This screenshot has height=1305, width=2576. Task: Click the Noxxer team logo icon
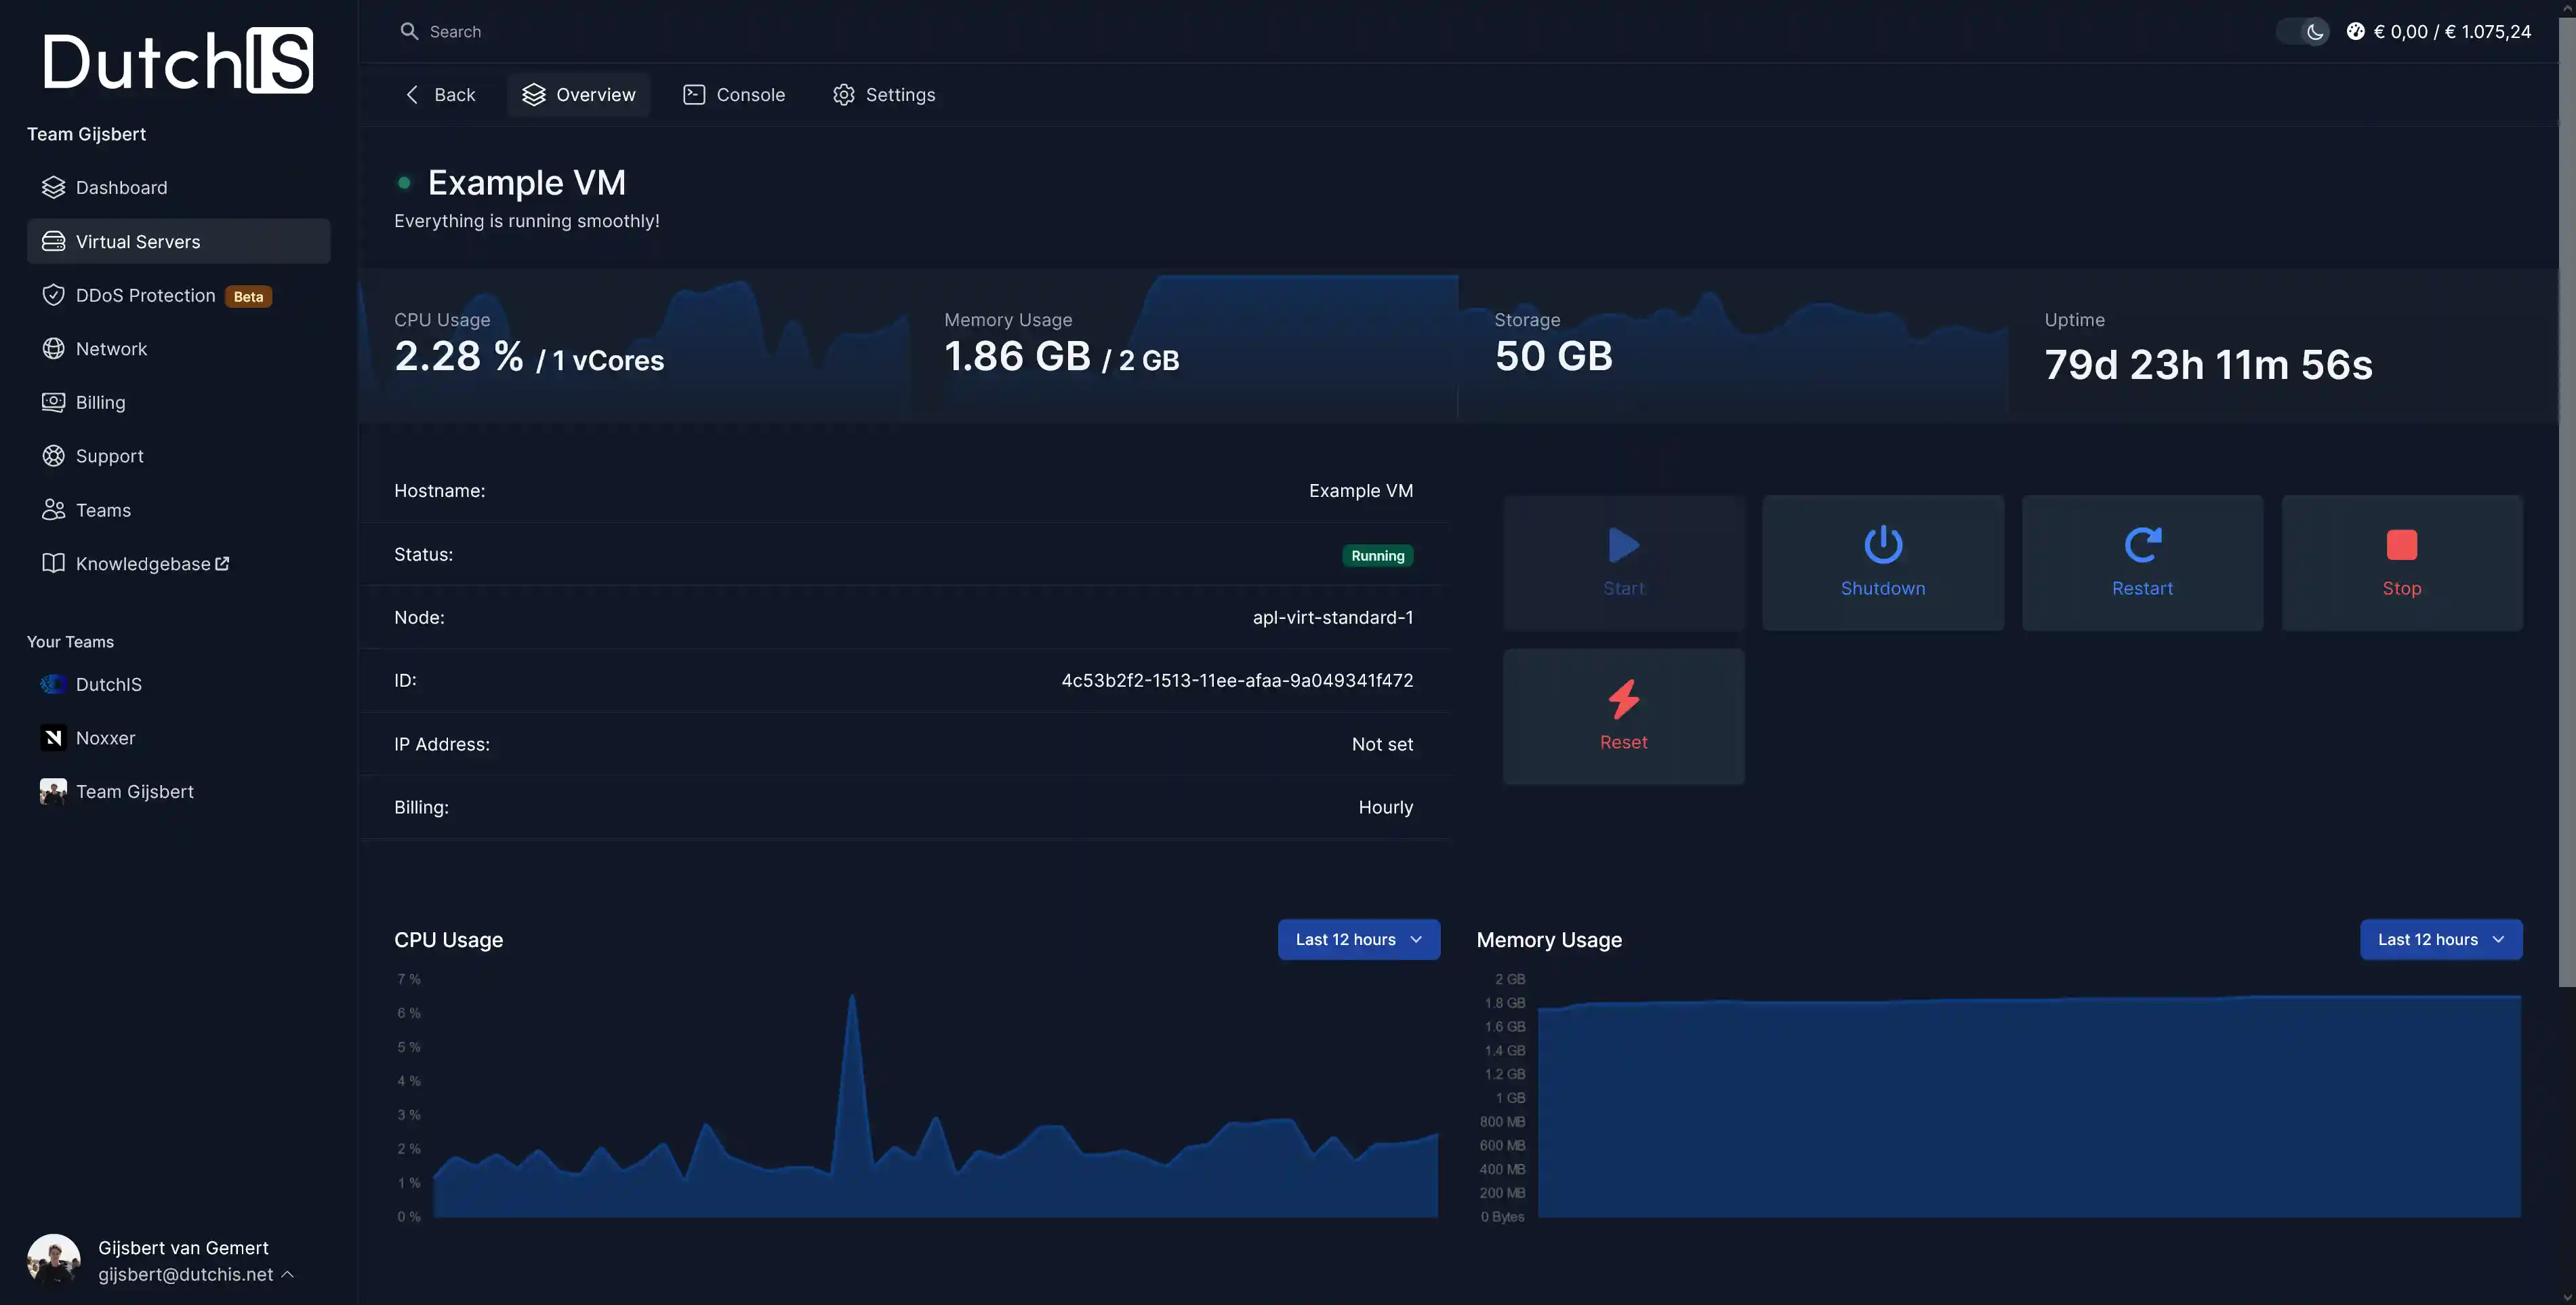point(53,738)
